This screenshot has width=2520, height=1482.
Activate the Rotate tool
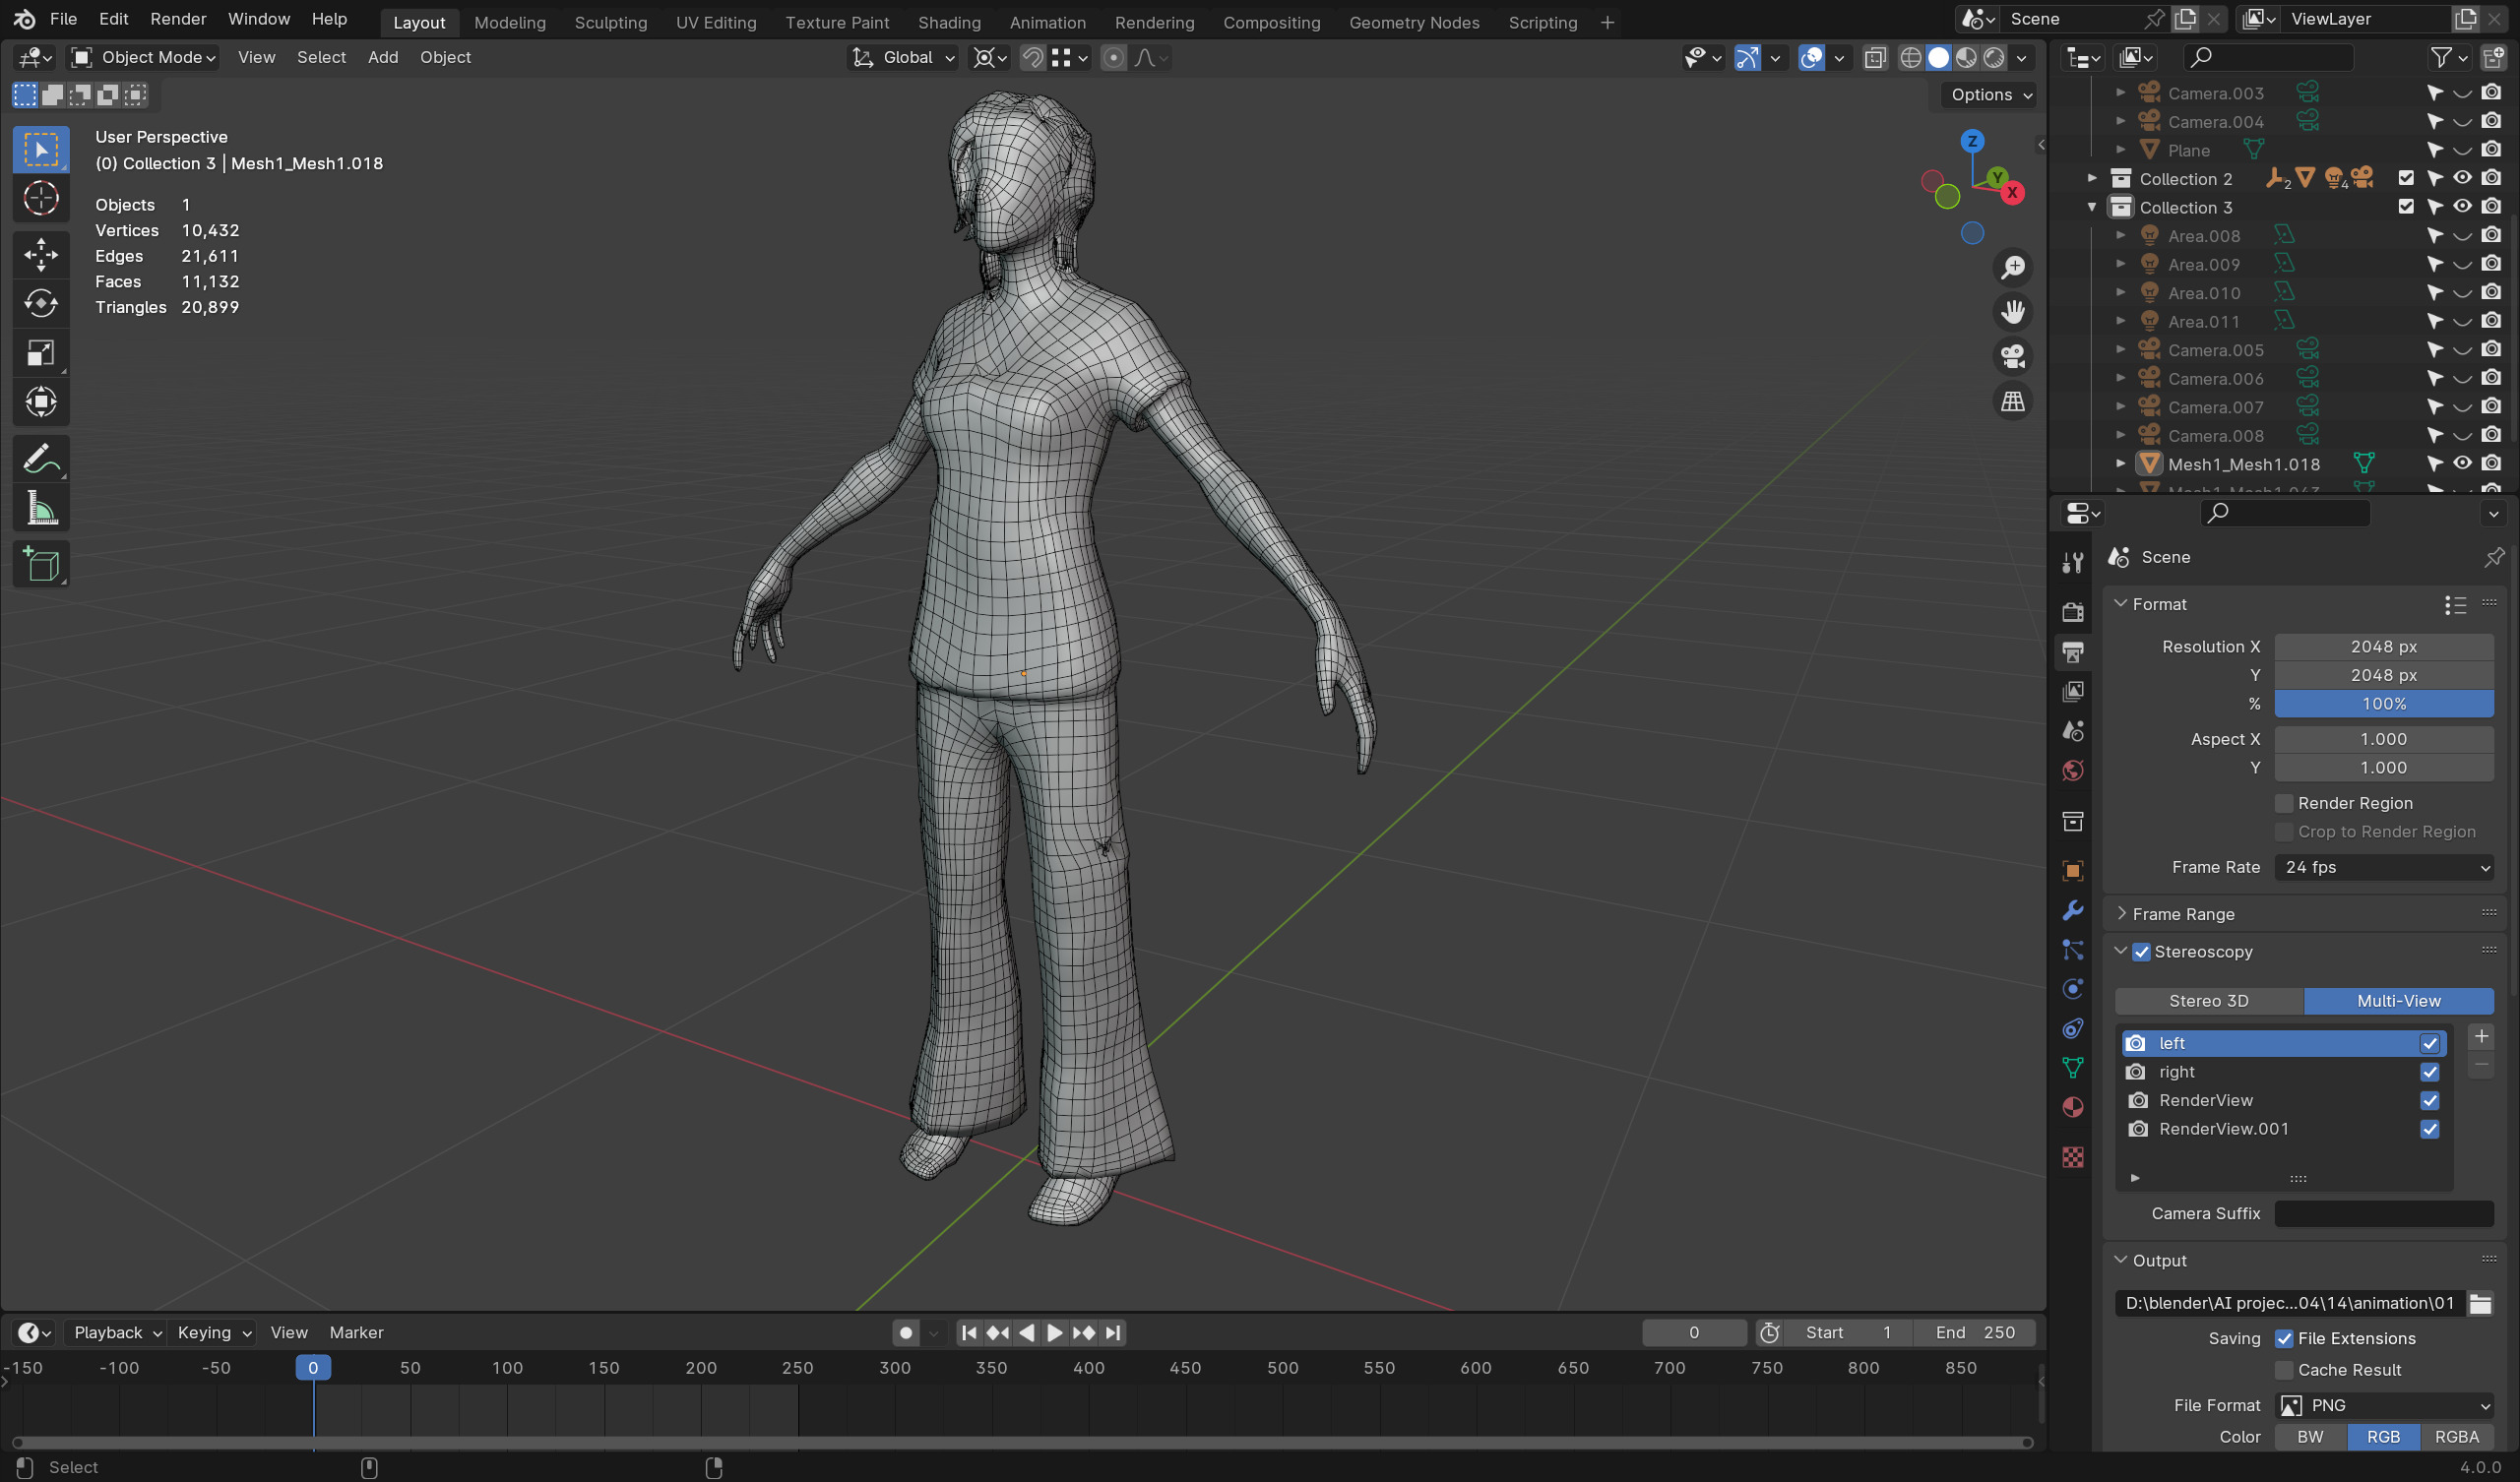[41, 303]
